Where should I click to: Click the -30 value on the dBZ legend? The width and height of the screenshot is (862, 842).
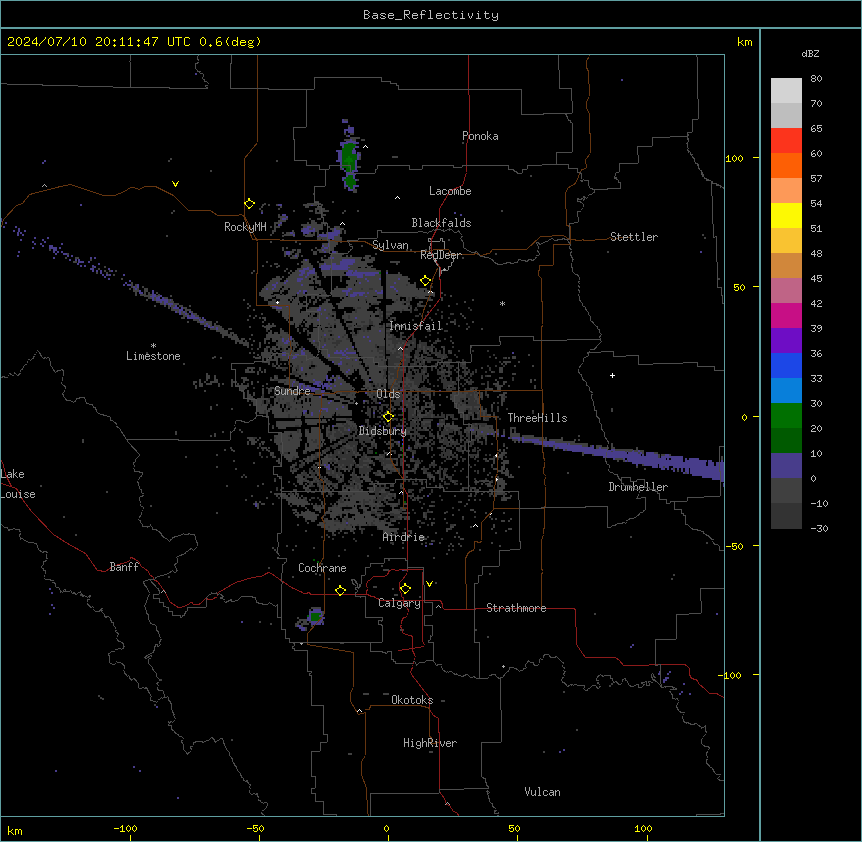[x=819, y=529]
